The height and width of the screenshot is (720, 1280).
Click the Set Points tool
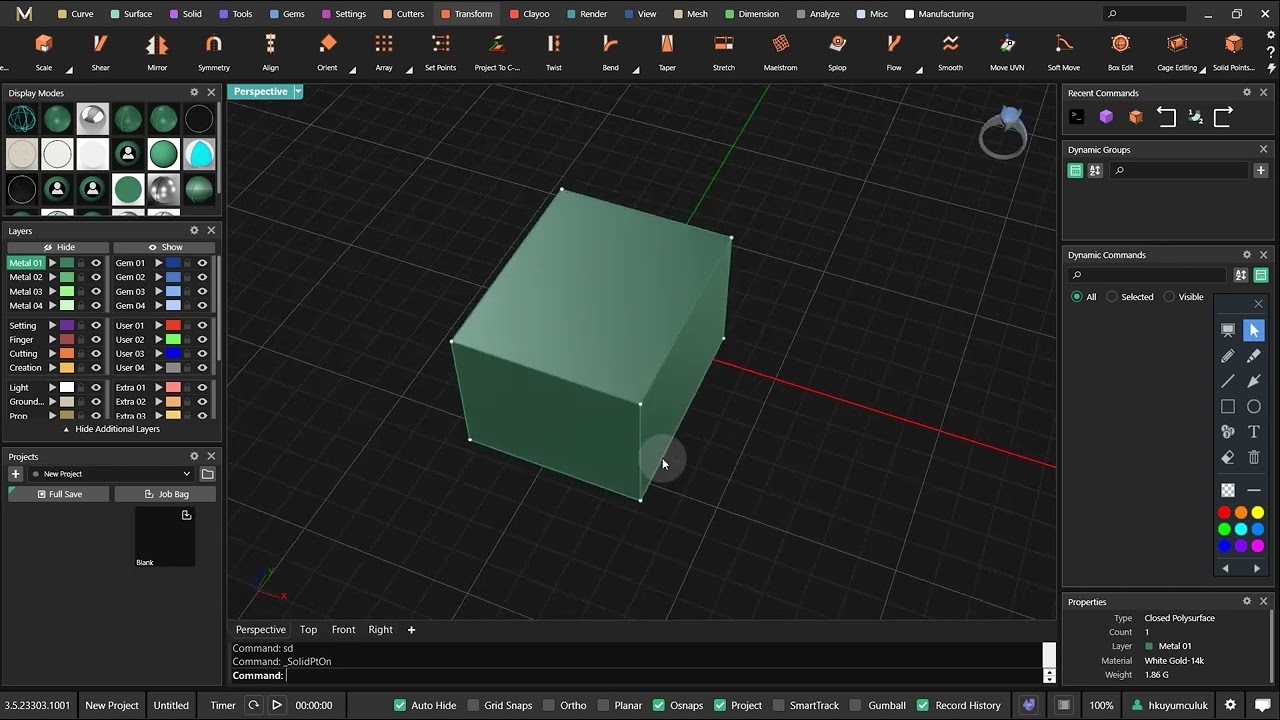pyautogui.click(x=440, y=51)
